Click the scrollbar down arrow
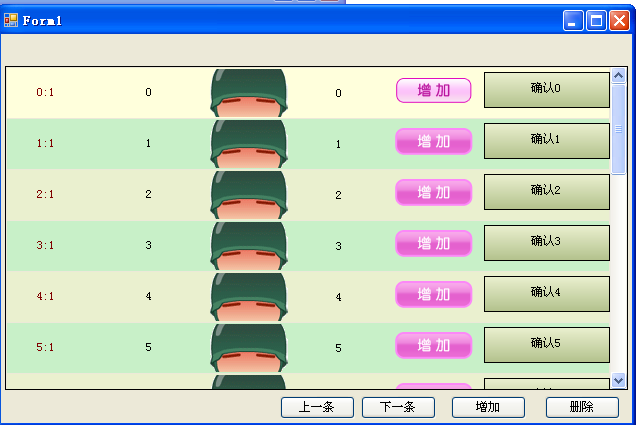The width and height of the screenshot is (640, 425). pos(618,380)
